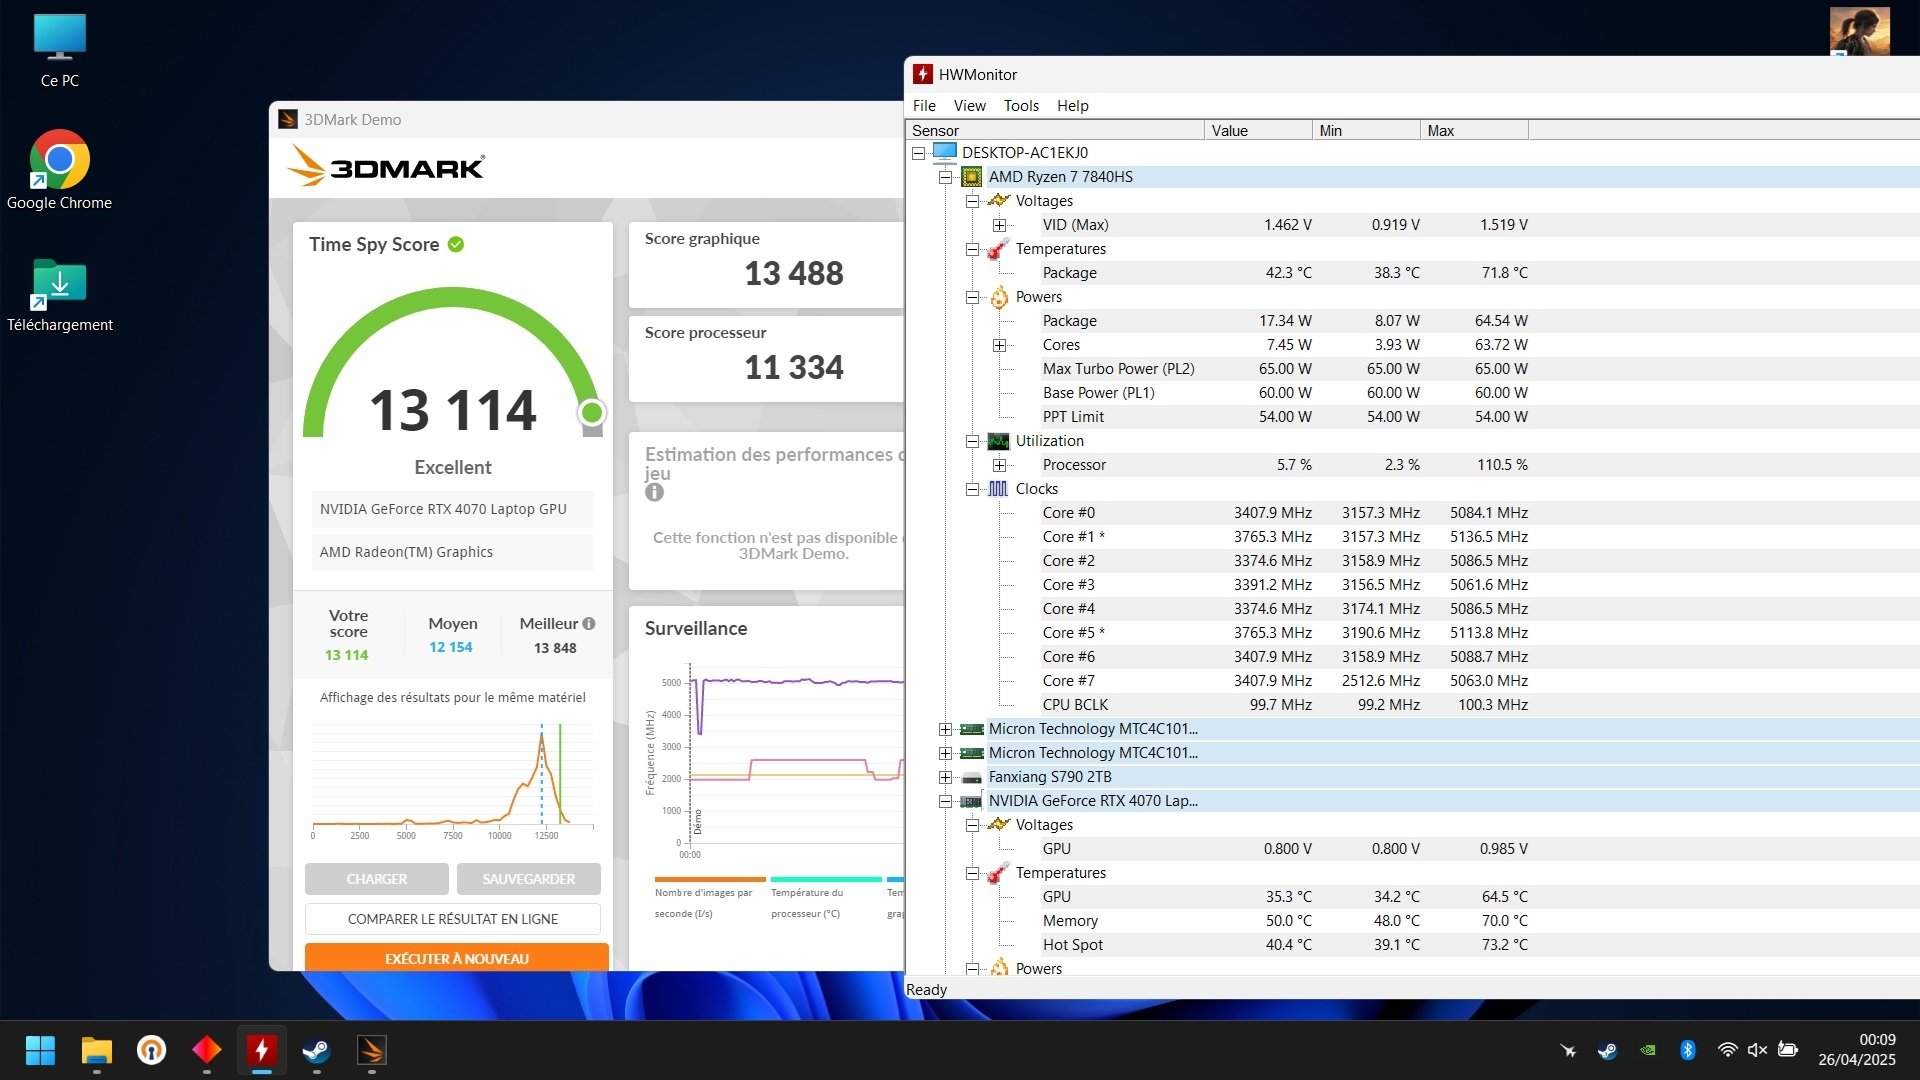1920x1080 pixels.
Task: Click the CHARGER button in 3DMark
Action: pos(377,879)
